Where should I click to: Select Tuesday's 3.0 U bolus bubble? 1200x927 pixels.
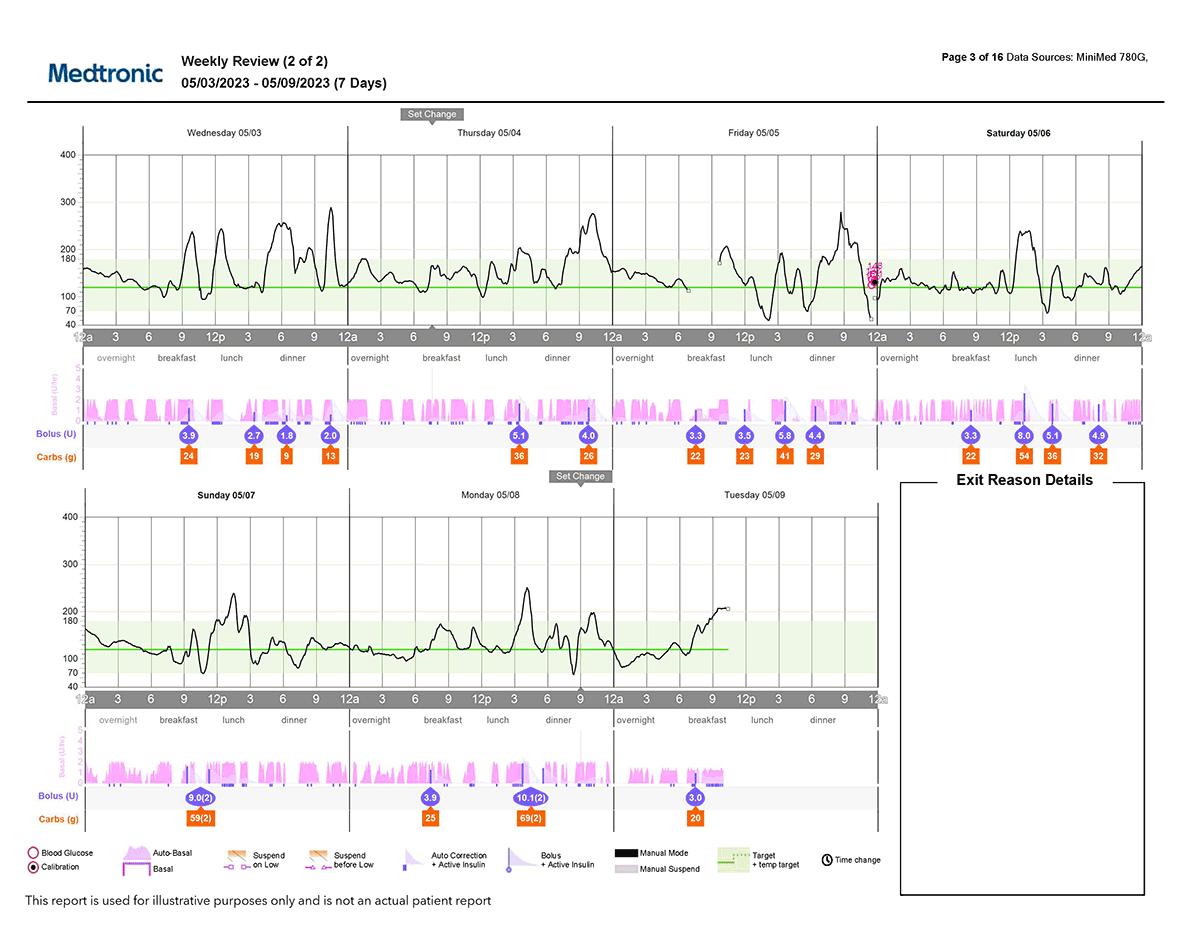pos(696,798)
